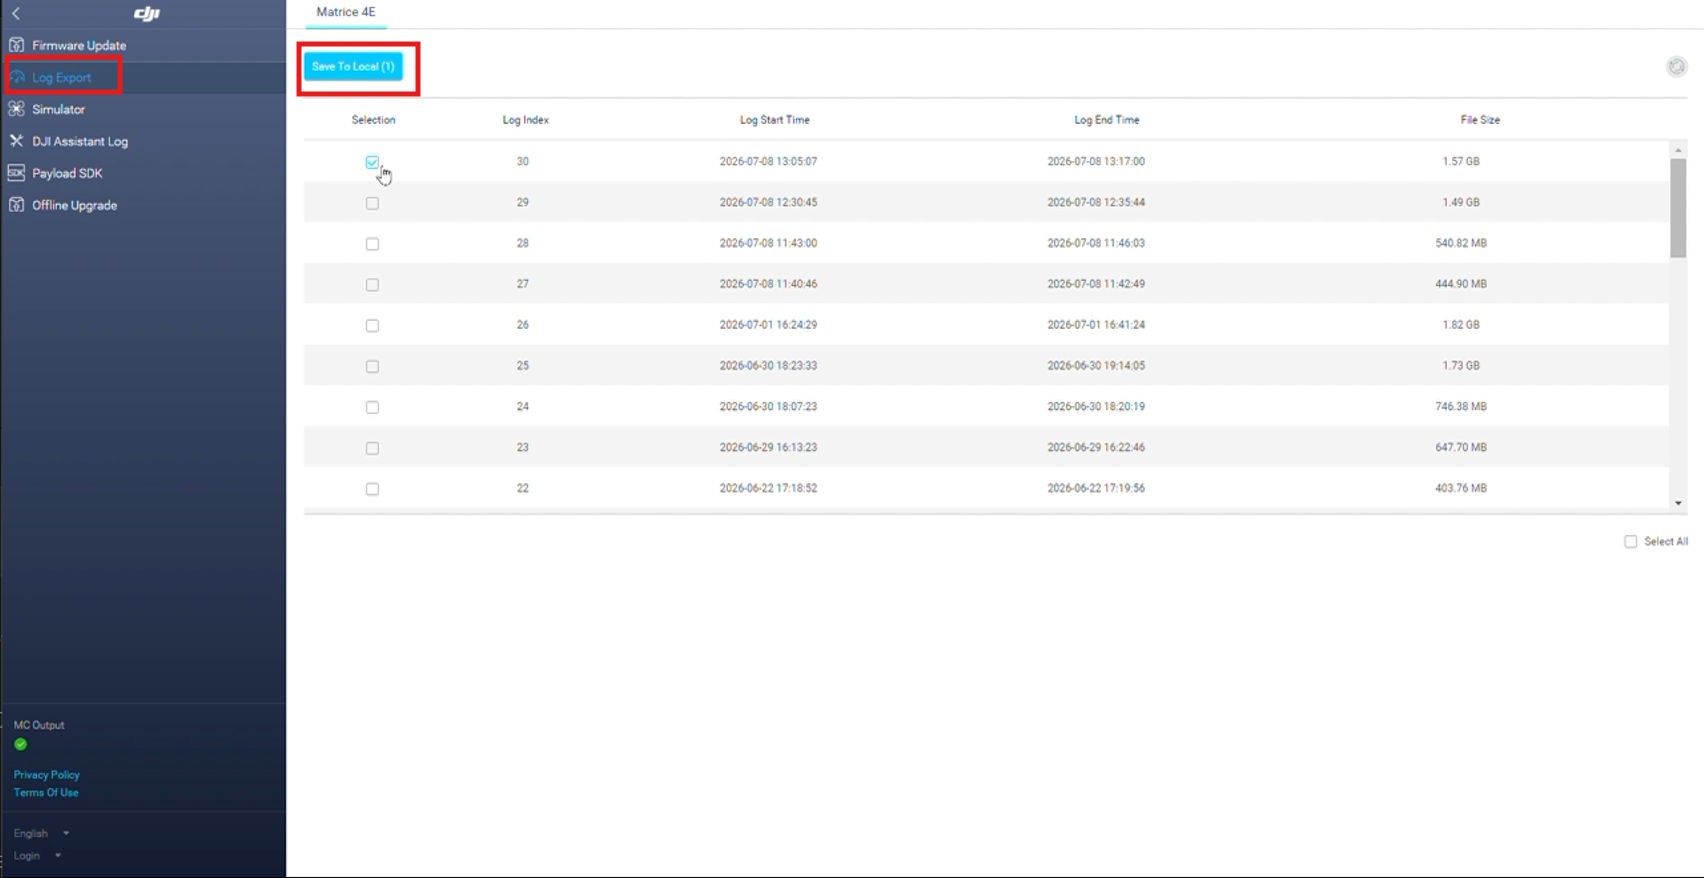Click the Log Index column header
Screen dimensions: 1704x878
[526, 120]
